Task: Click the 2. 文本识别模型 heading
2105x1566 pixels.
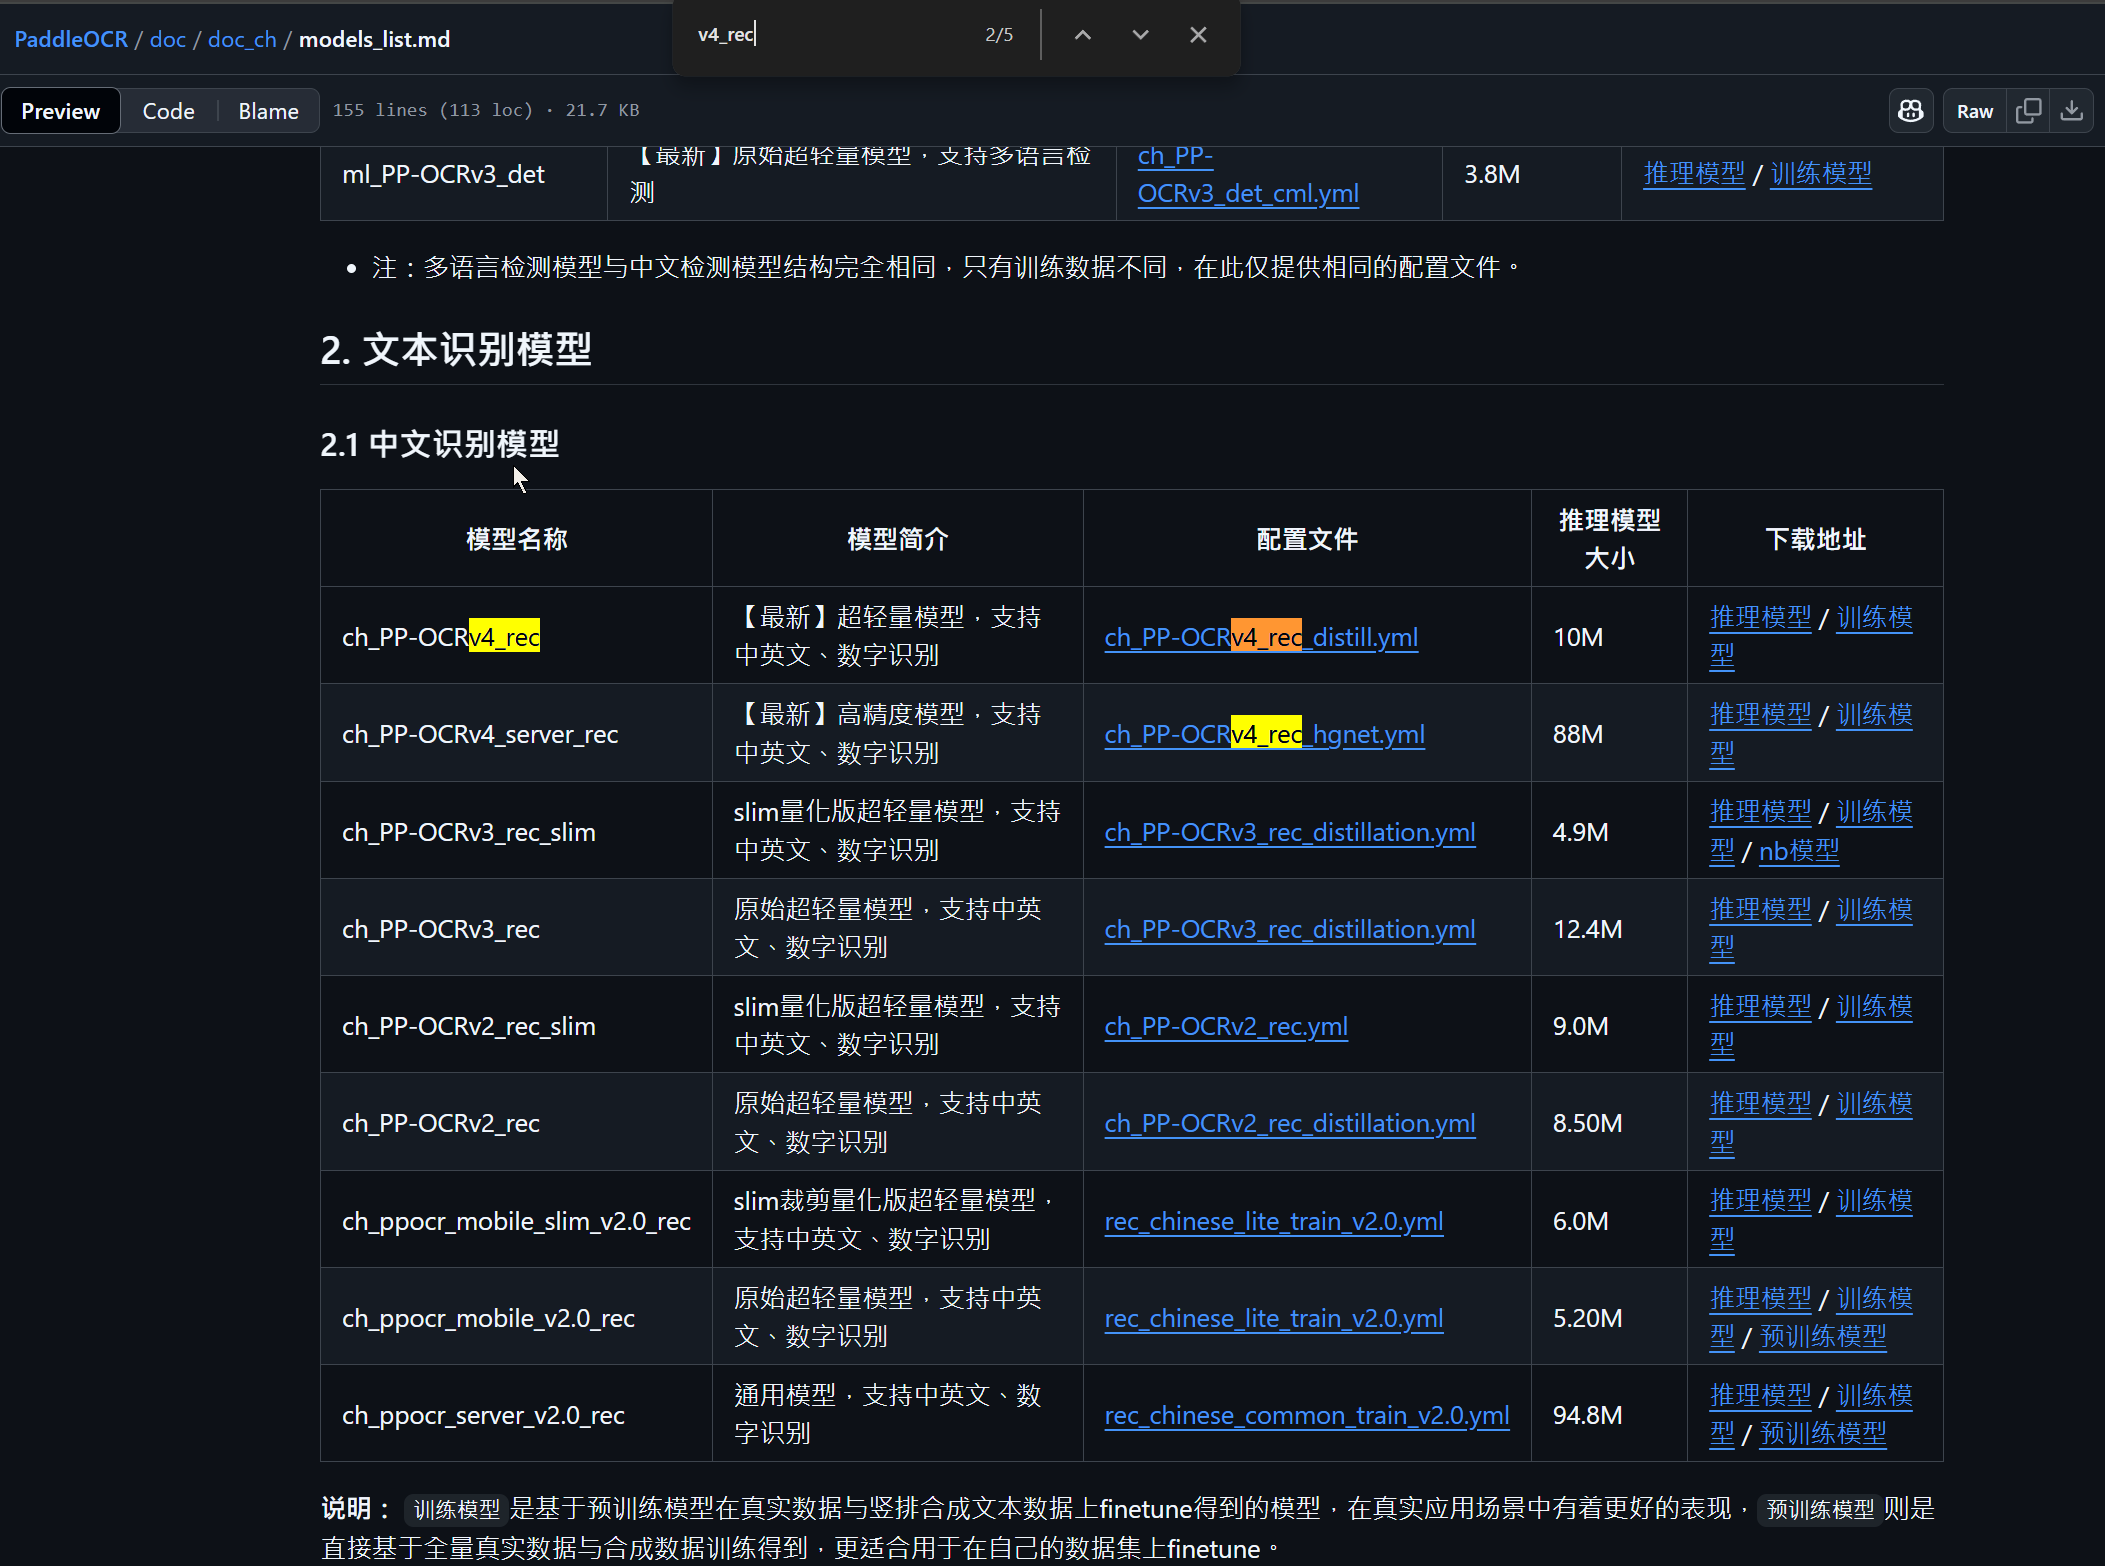Action: pyautogui.click(x=456, y=350)
